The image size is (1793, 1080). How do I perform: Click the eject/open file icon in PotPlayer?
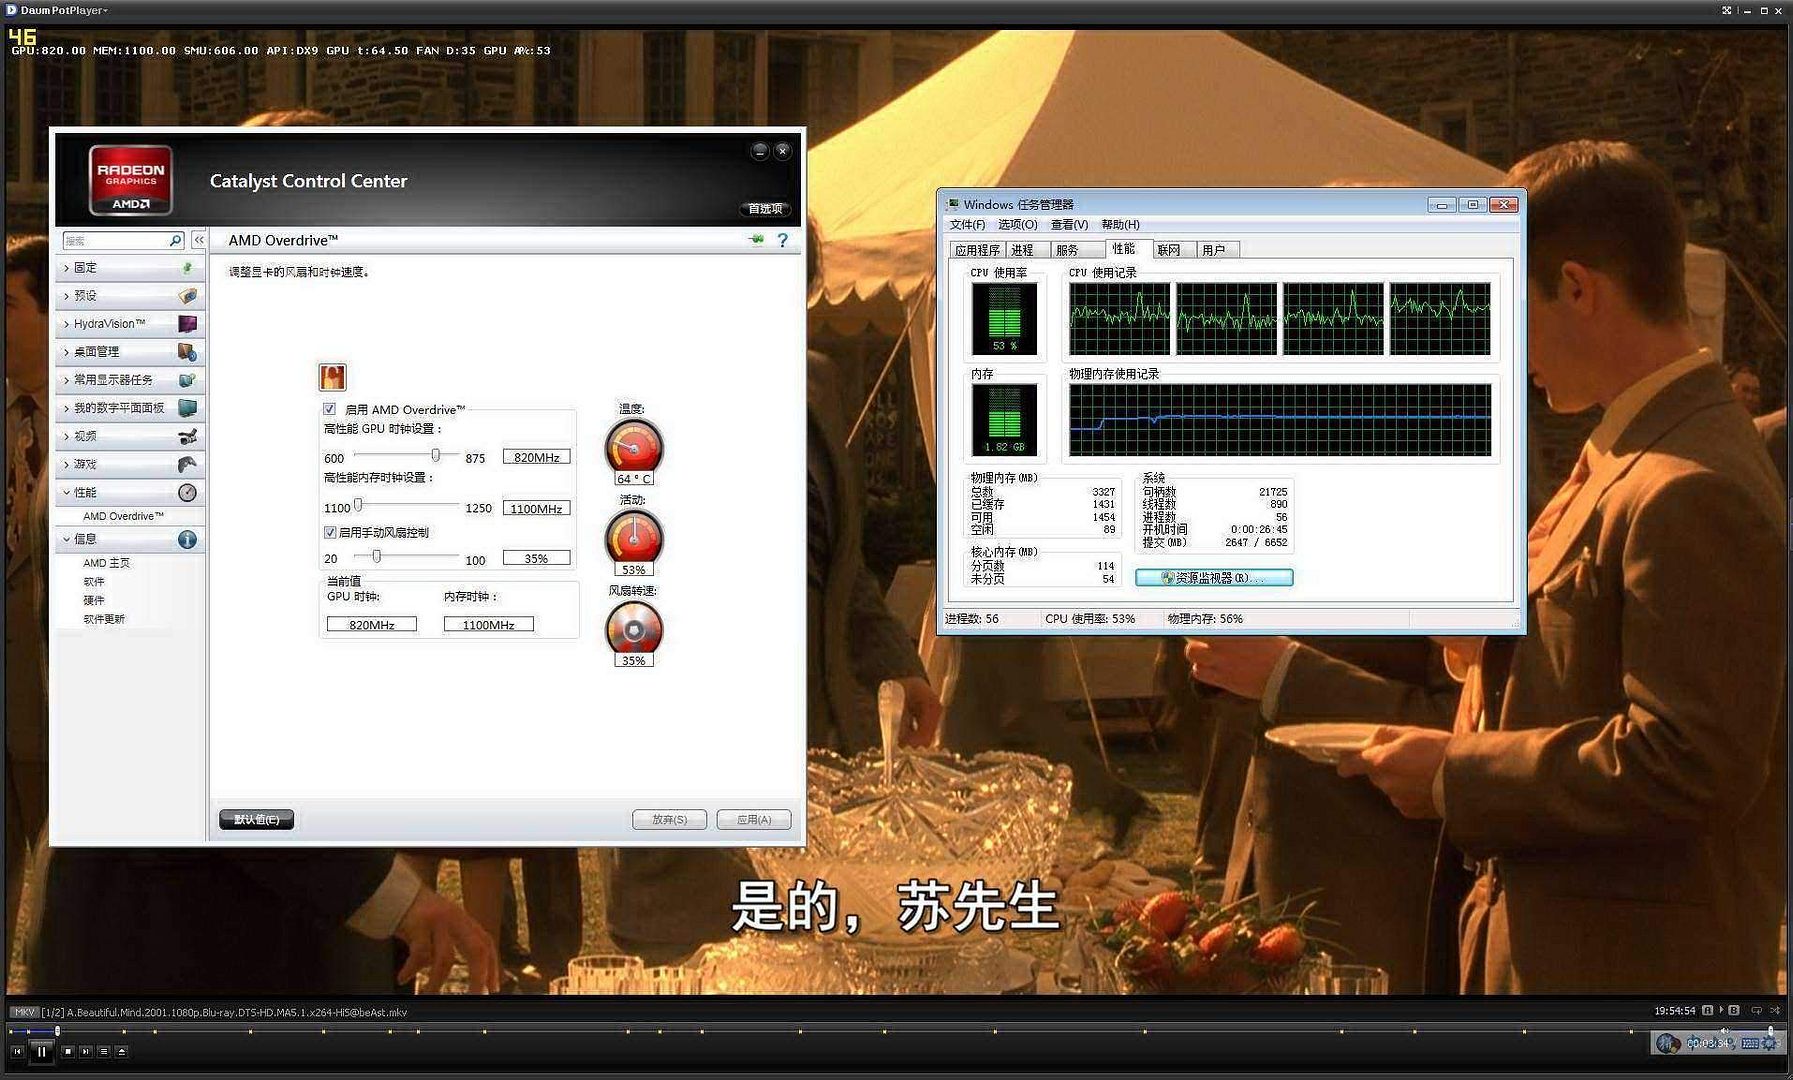(121, 1051)
